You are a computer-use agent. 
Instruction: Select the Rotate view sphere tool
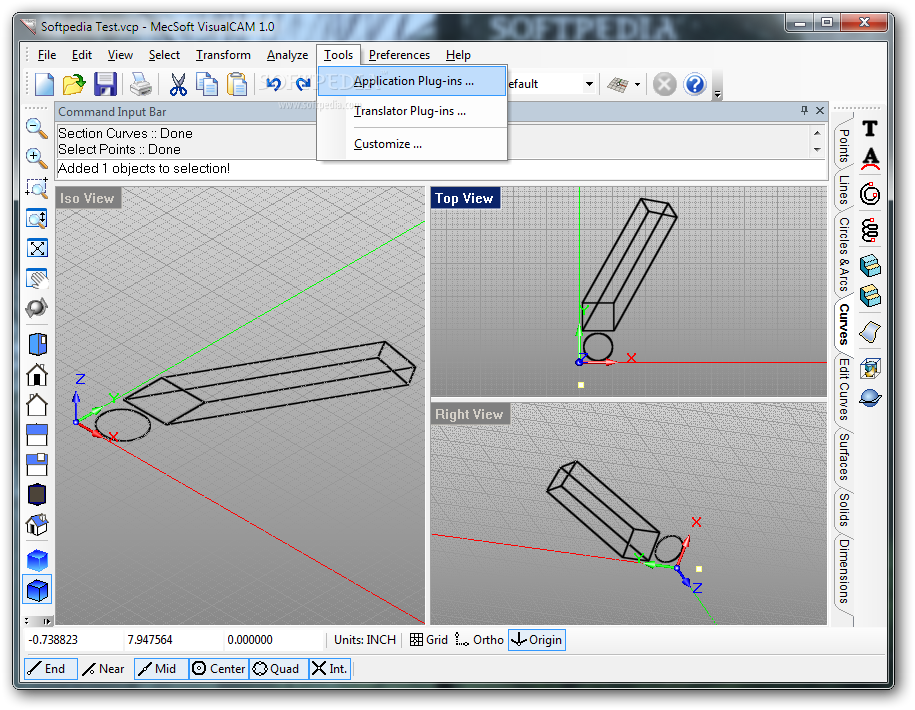(37, 307)
